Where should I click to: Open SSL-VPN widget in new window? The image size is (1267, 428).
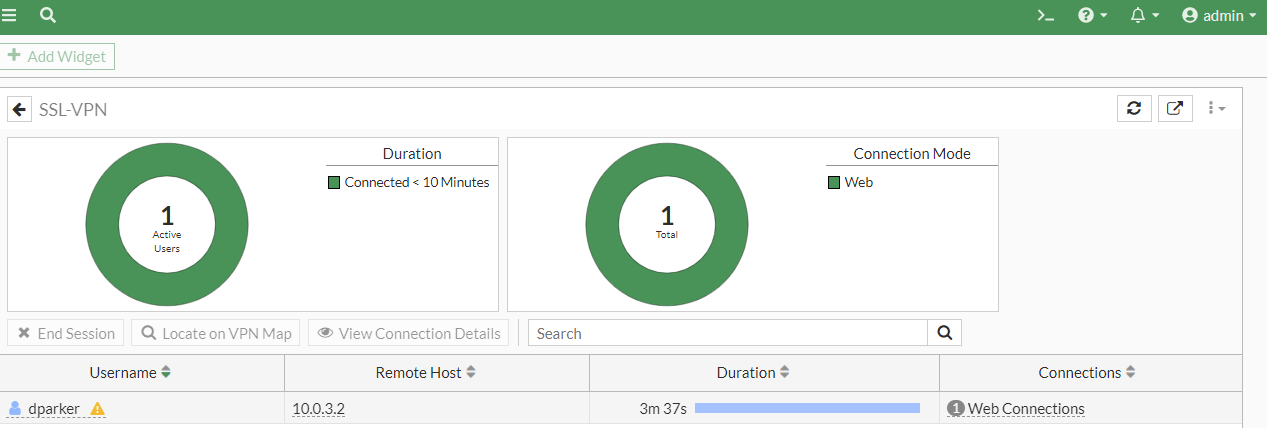[x=1175, y=108]
